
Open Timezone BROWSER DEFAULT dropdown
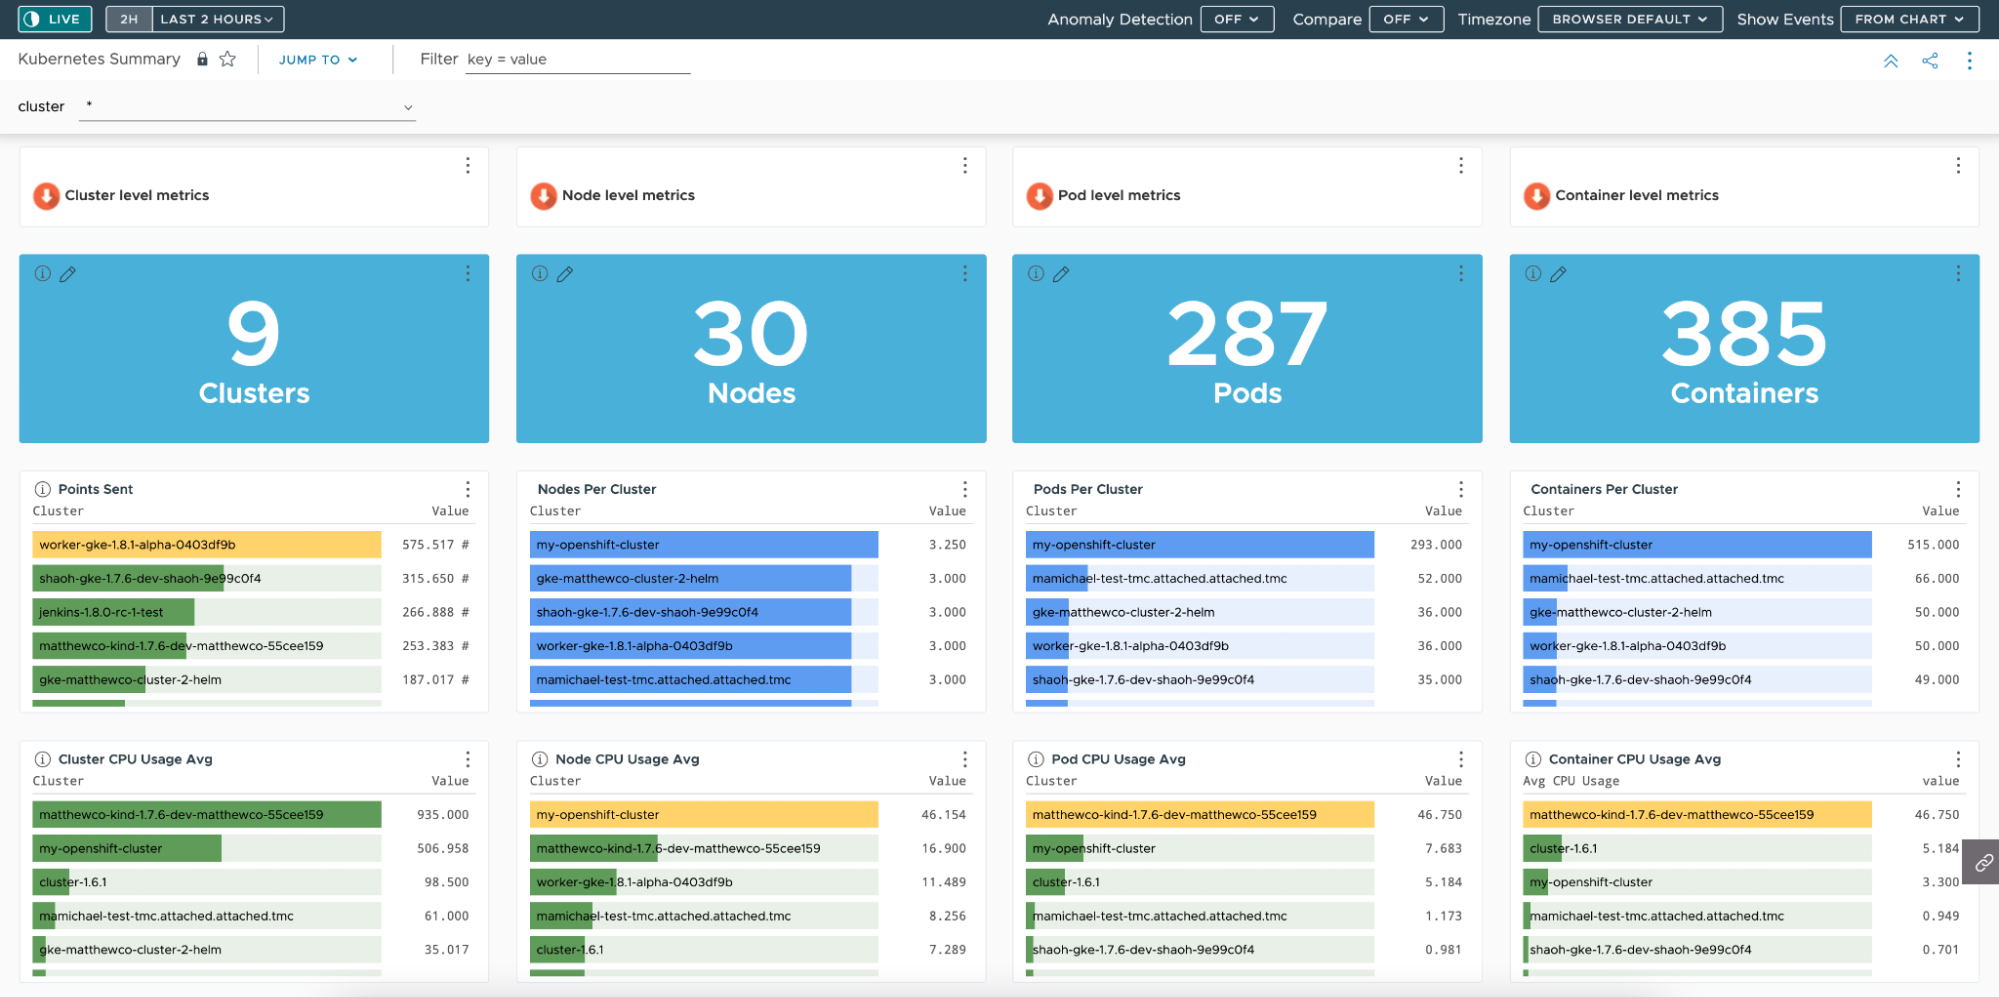1630,19
